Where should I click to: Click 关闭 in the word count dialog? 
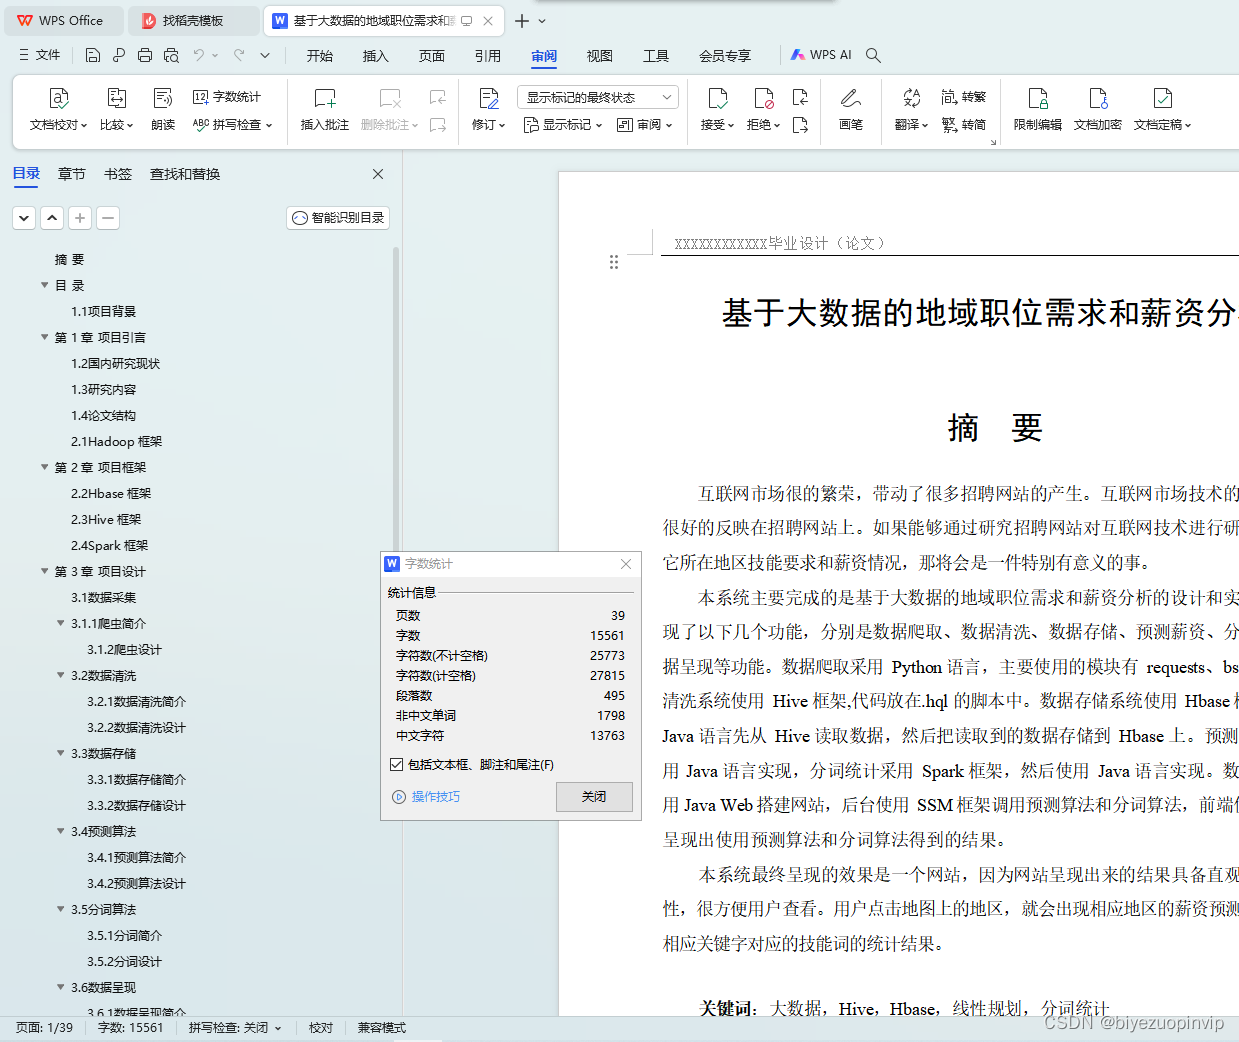pyautogui.click(x=594, y=797)
